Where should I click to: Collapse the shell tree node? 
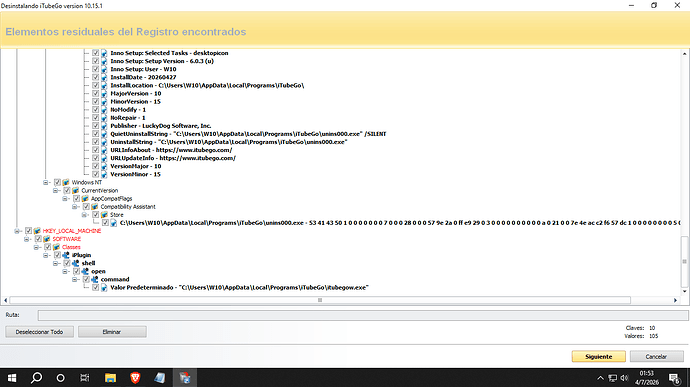(55, 263)
